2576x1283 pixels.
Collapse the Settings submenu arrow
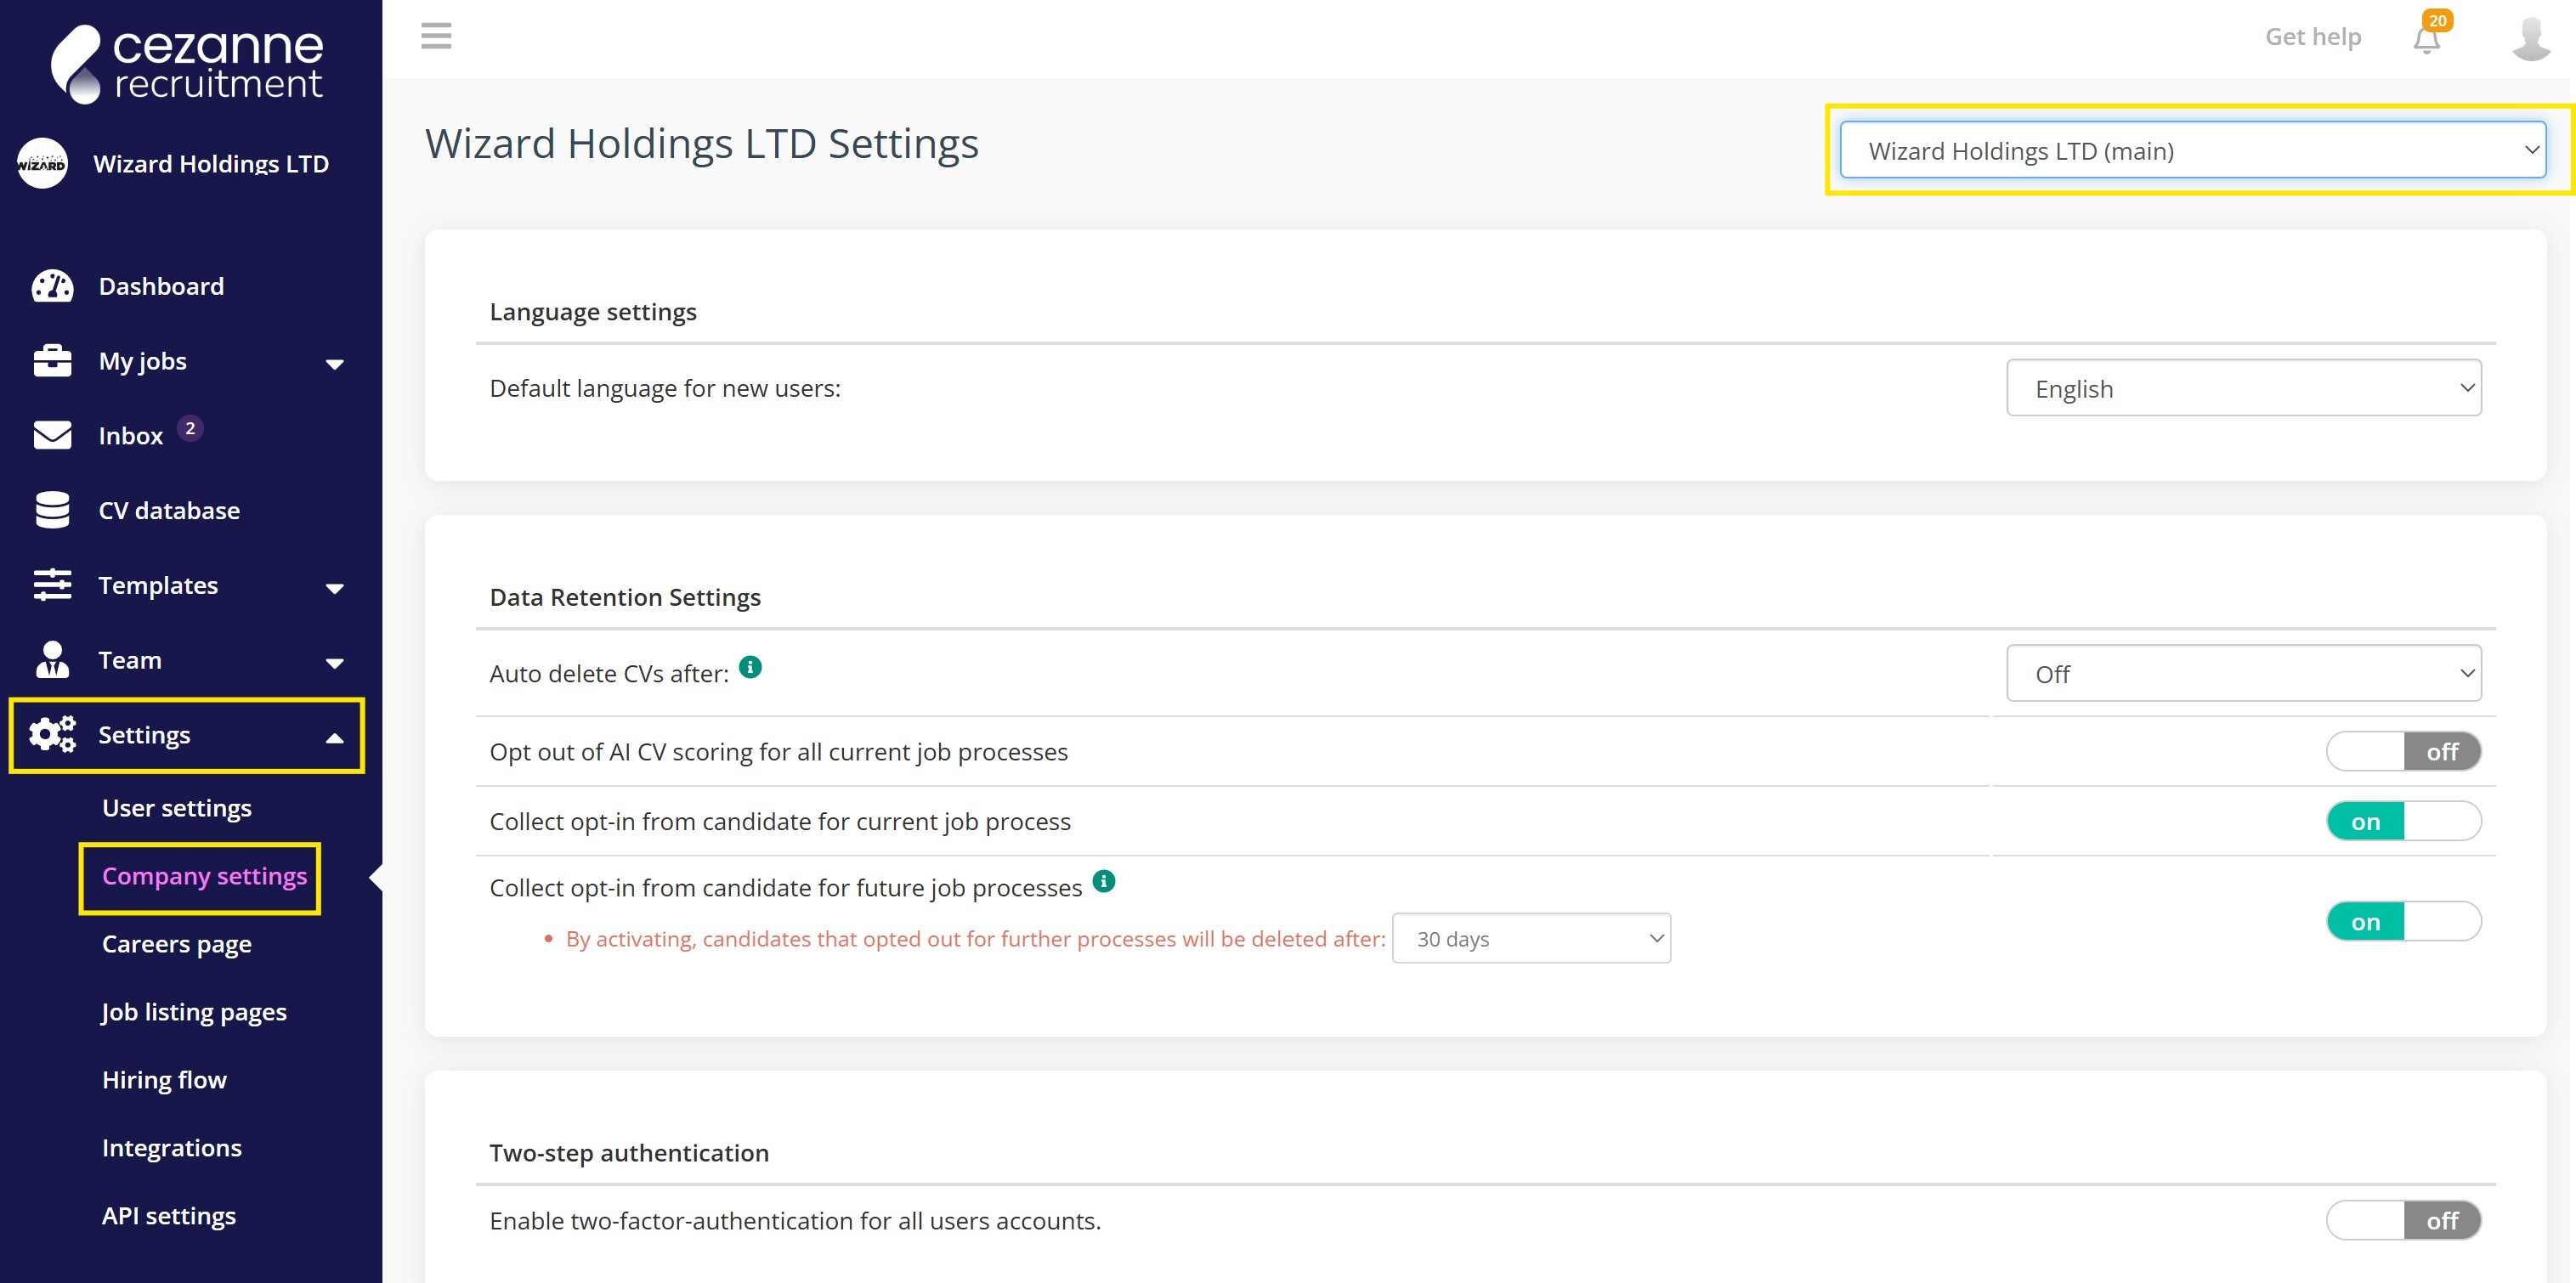click(x=335, y=738)
